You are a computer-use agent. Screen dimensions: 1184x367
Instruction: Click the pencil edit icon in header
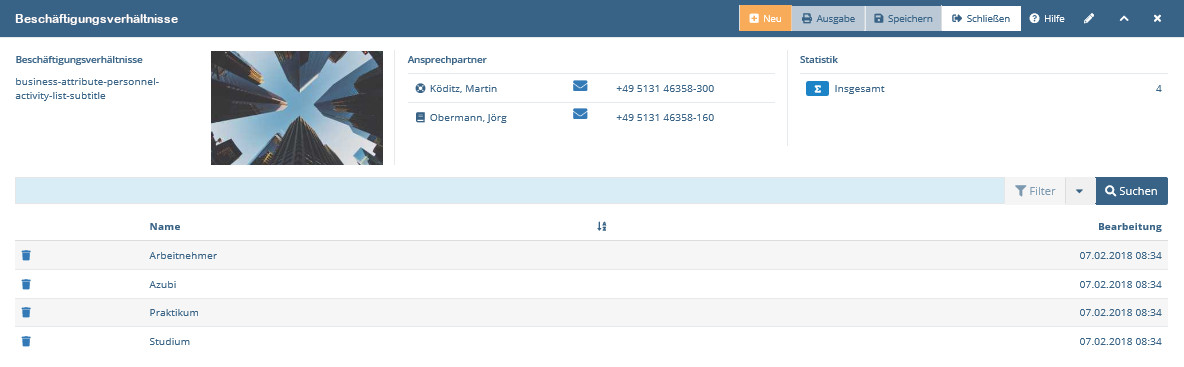coord(1089,19)
